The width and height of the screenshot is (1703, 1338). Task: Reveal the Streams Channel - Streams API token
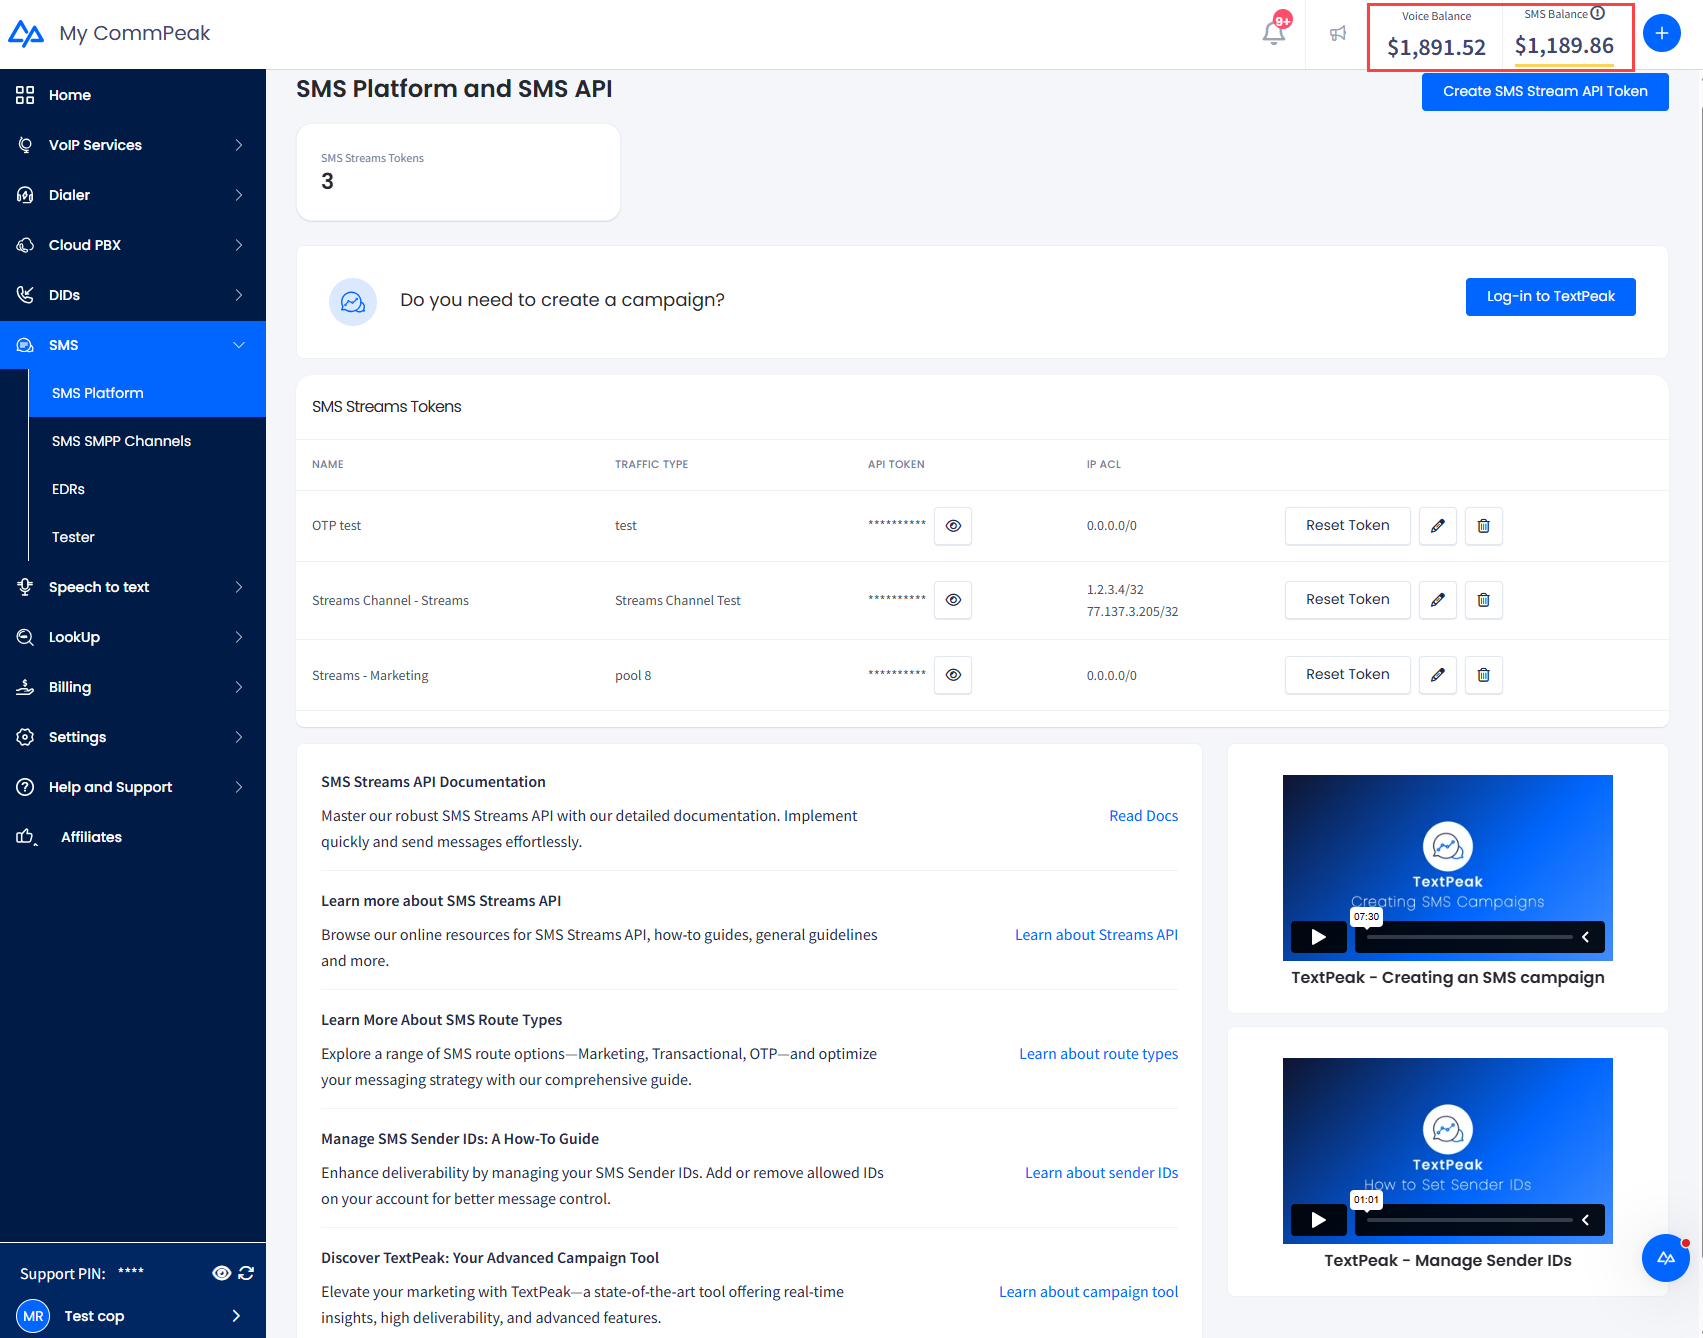(x=953, y=600)
